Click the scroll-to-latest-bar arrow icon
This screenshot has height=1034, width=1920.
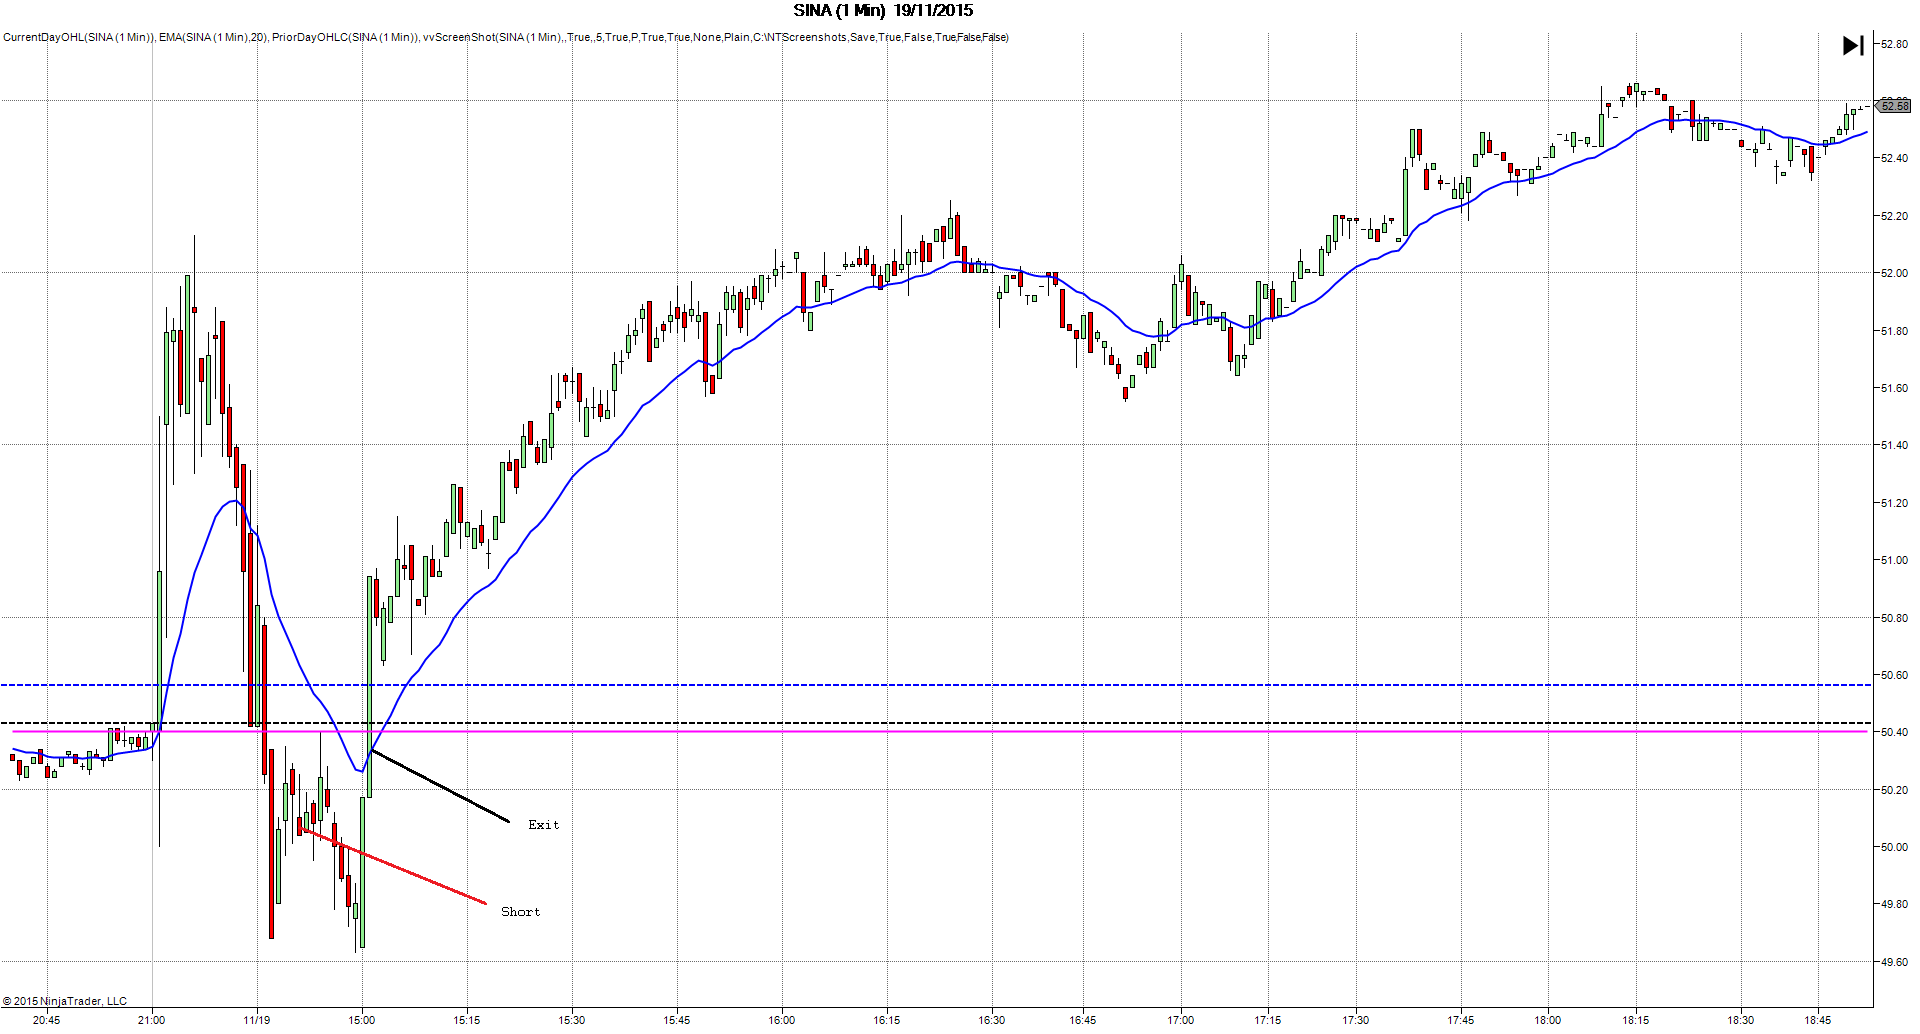point(1853,45)
